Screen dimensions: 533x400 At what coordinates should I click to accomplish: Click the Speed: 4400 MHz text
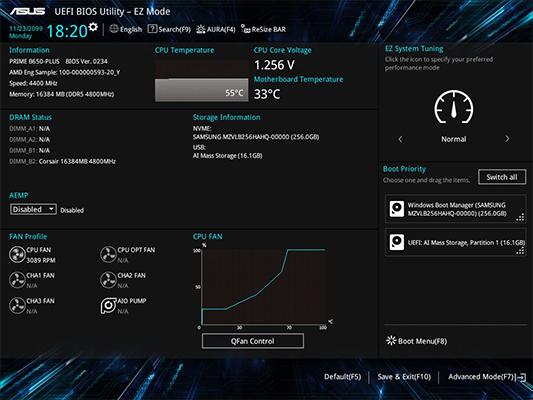(33, 83)
